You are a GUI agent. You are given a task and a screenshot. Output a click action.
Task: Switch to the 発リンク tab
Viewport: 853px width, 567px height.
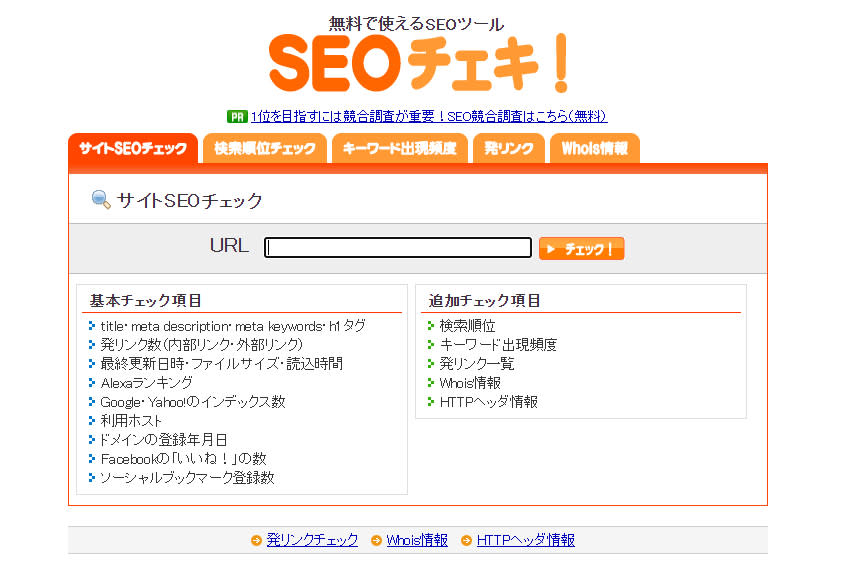(509, 148)
